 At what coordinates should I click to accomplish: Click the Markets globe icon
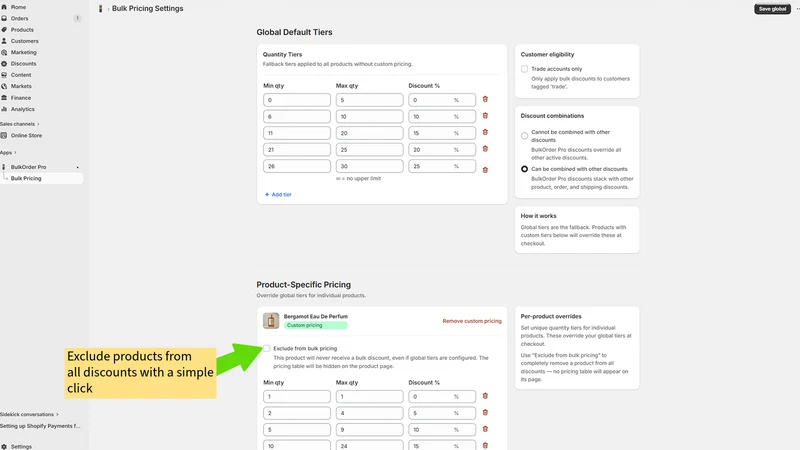click(x=4, y=86)
